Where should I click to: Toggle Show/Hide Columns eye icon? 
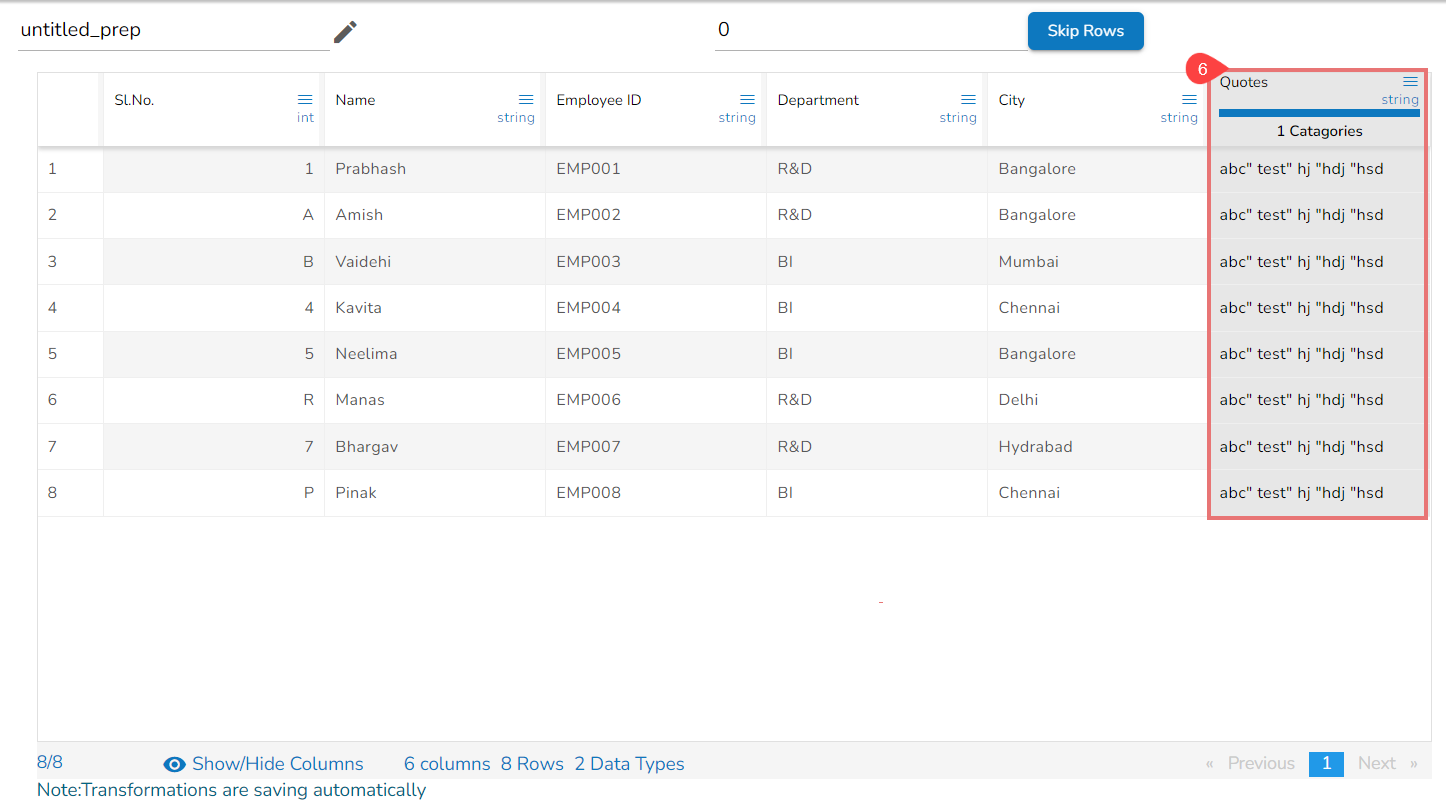point(175,765)
